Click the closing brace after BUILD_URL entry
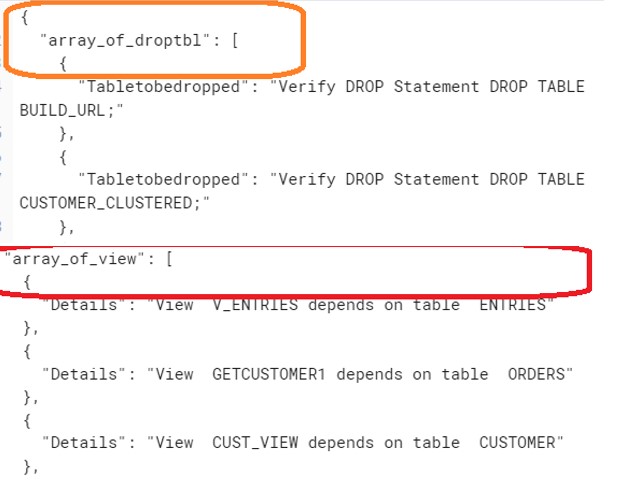 pos(64,134)
